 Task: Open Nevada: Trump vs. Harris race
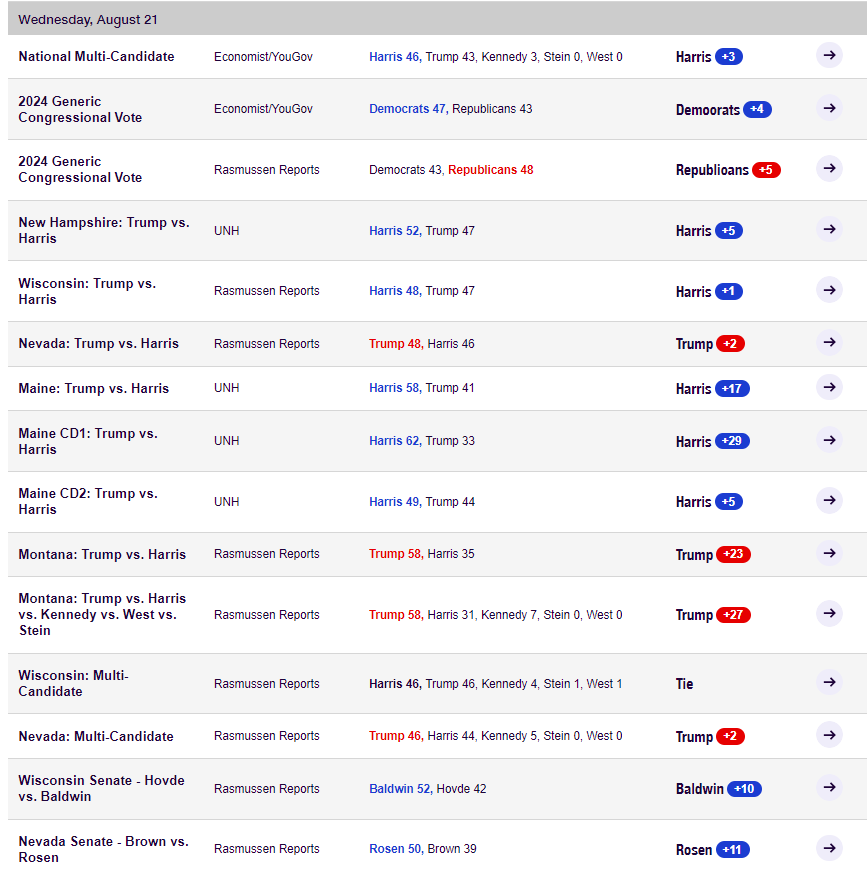[98, 343]
